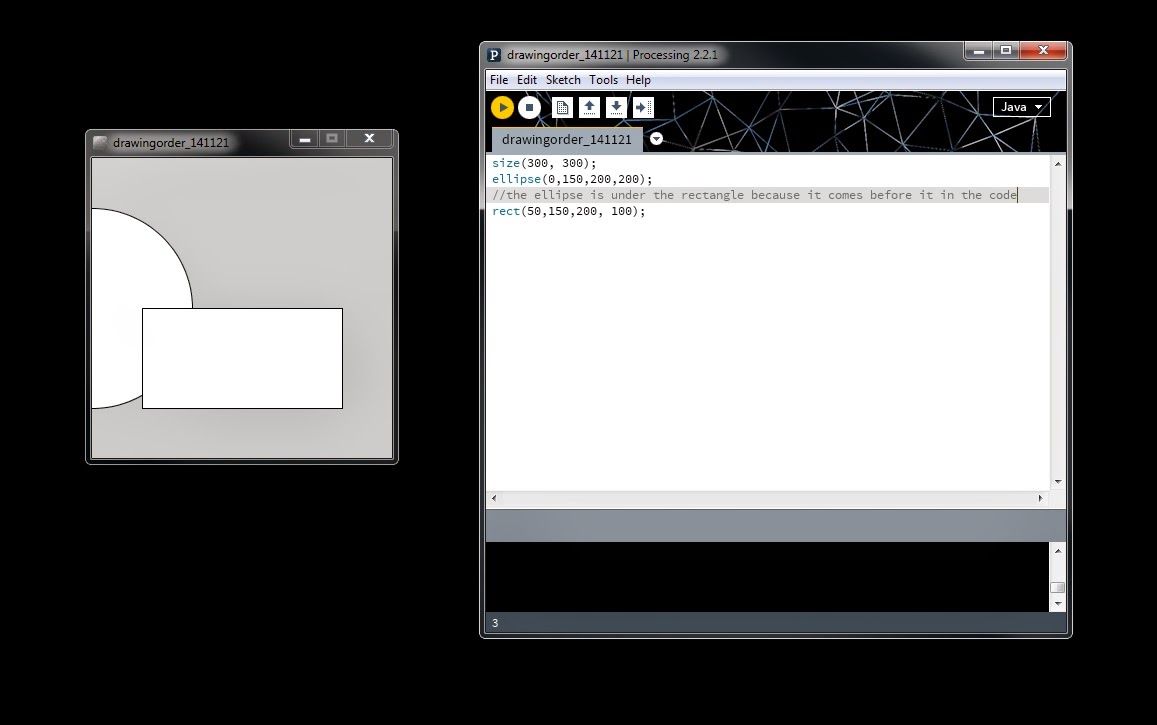Open the File menu

tap(499, 80)
